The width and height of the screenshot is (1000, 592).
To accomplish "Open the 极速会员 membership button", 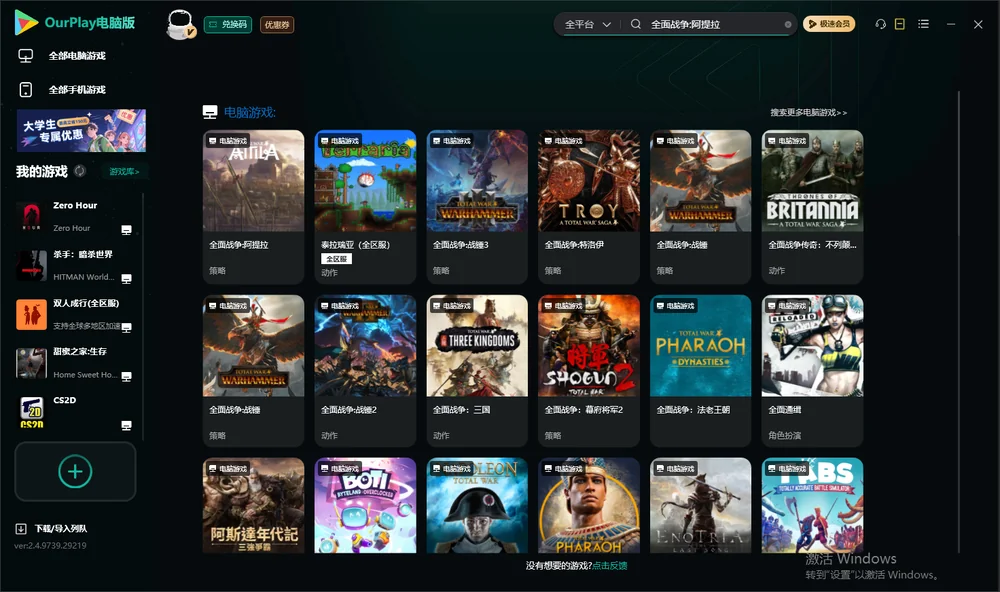I will 829,24.
